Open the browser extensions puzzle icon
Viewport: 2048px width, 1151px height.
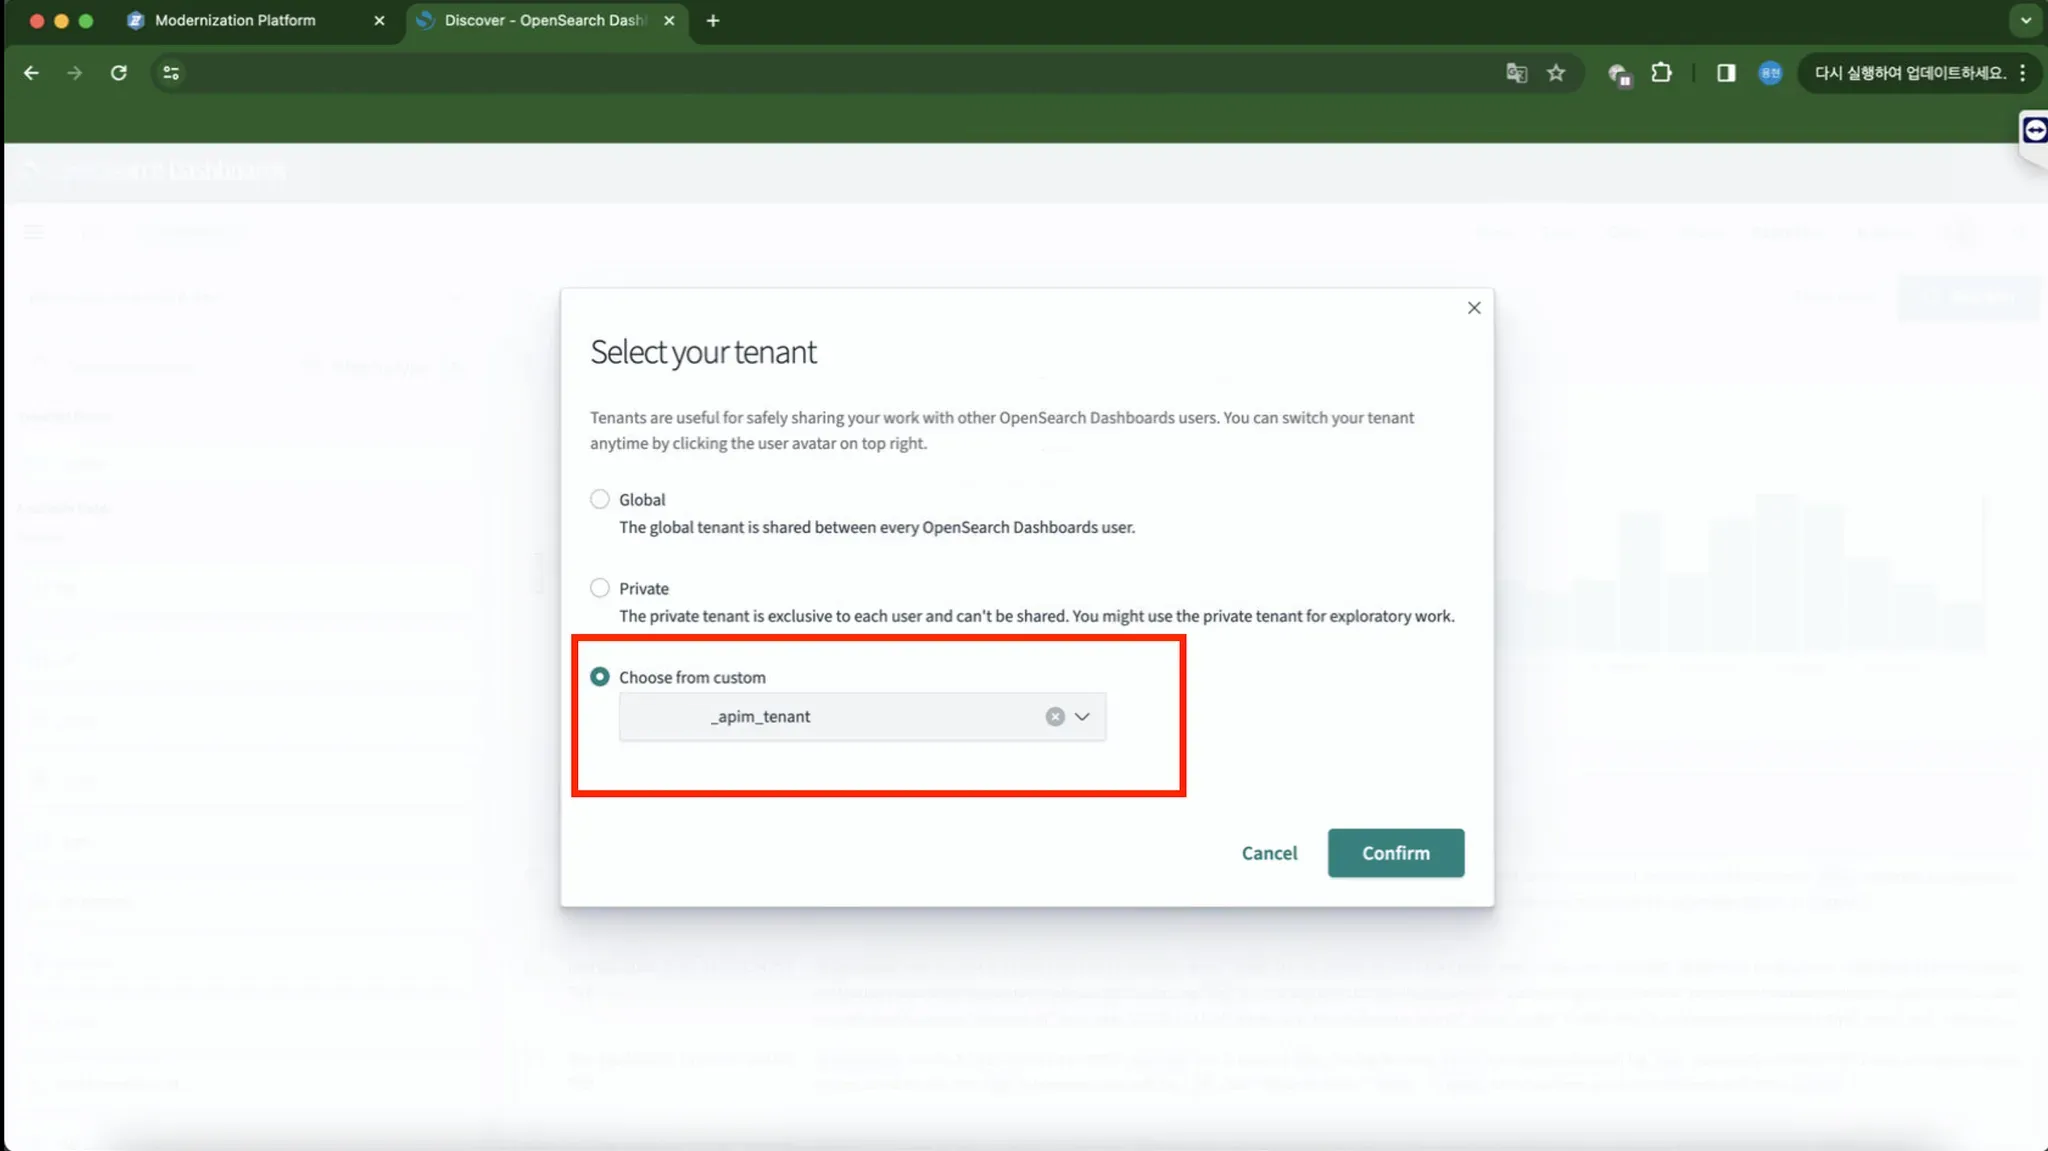coord(1661,73)
